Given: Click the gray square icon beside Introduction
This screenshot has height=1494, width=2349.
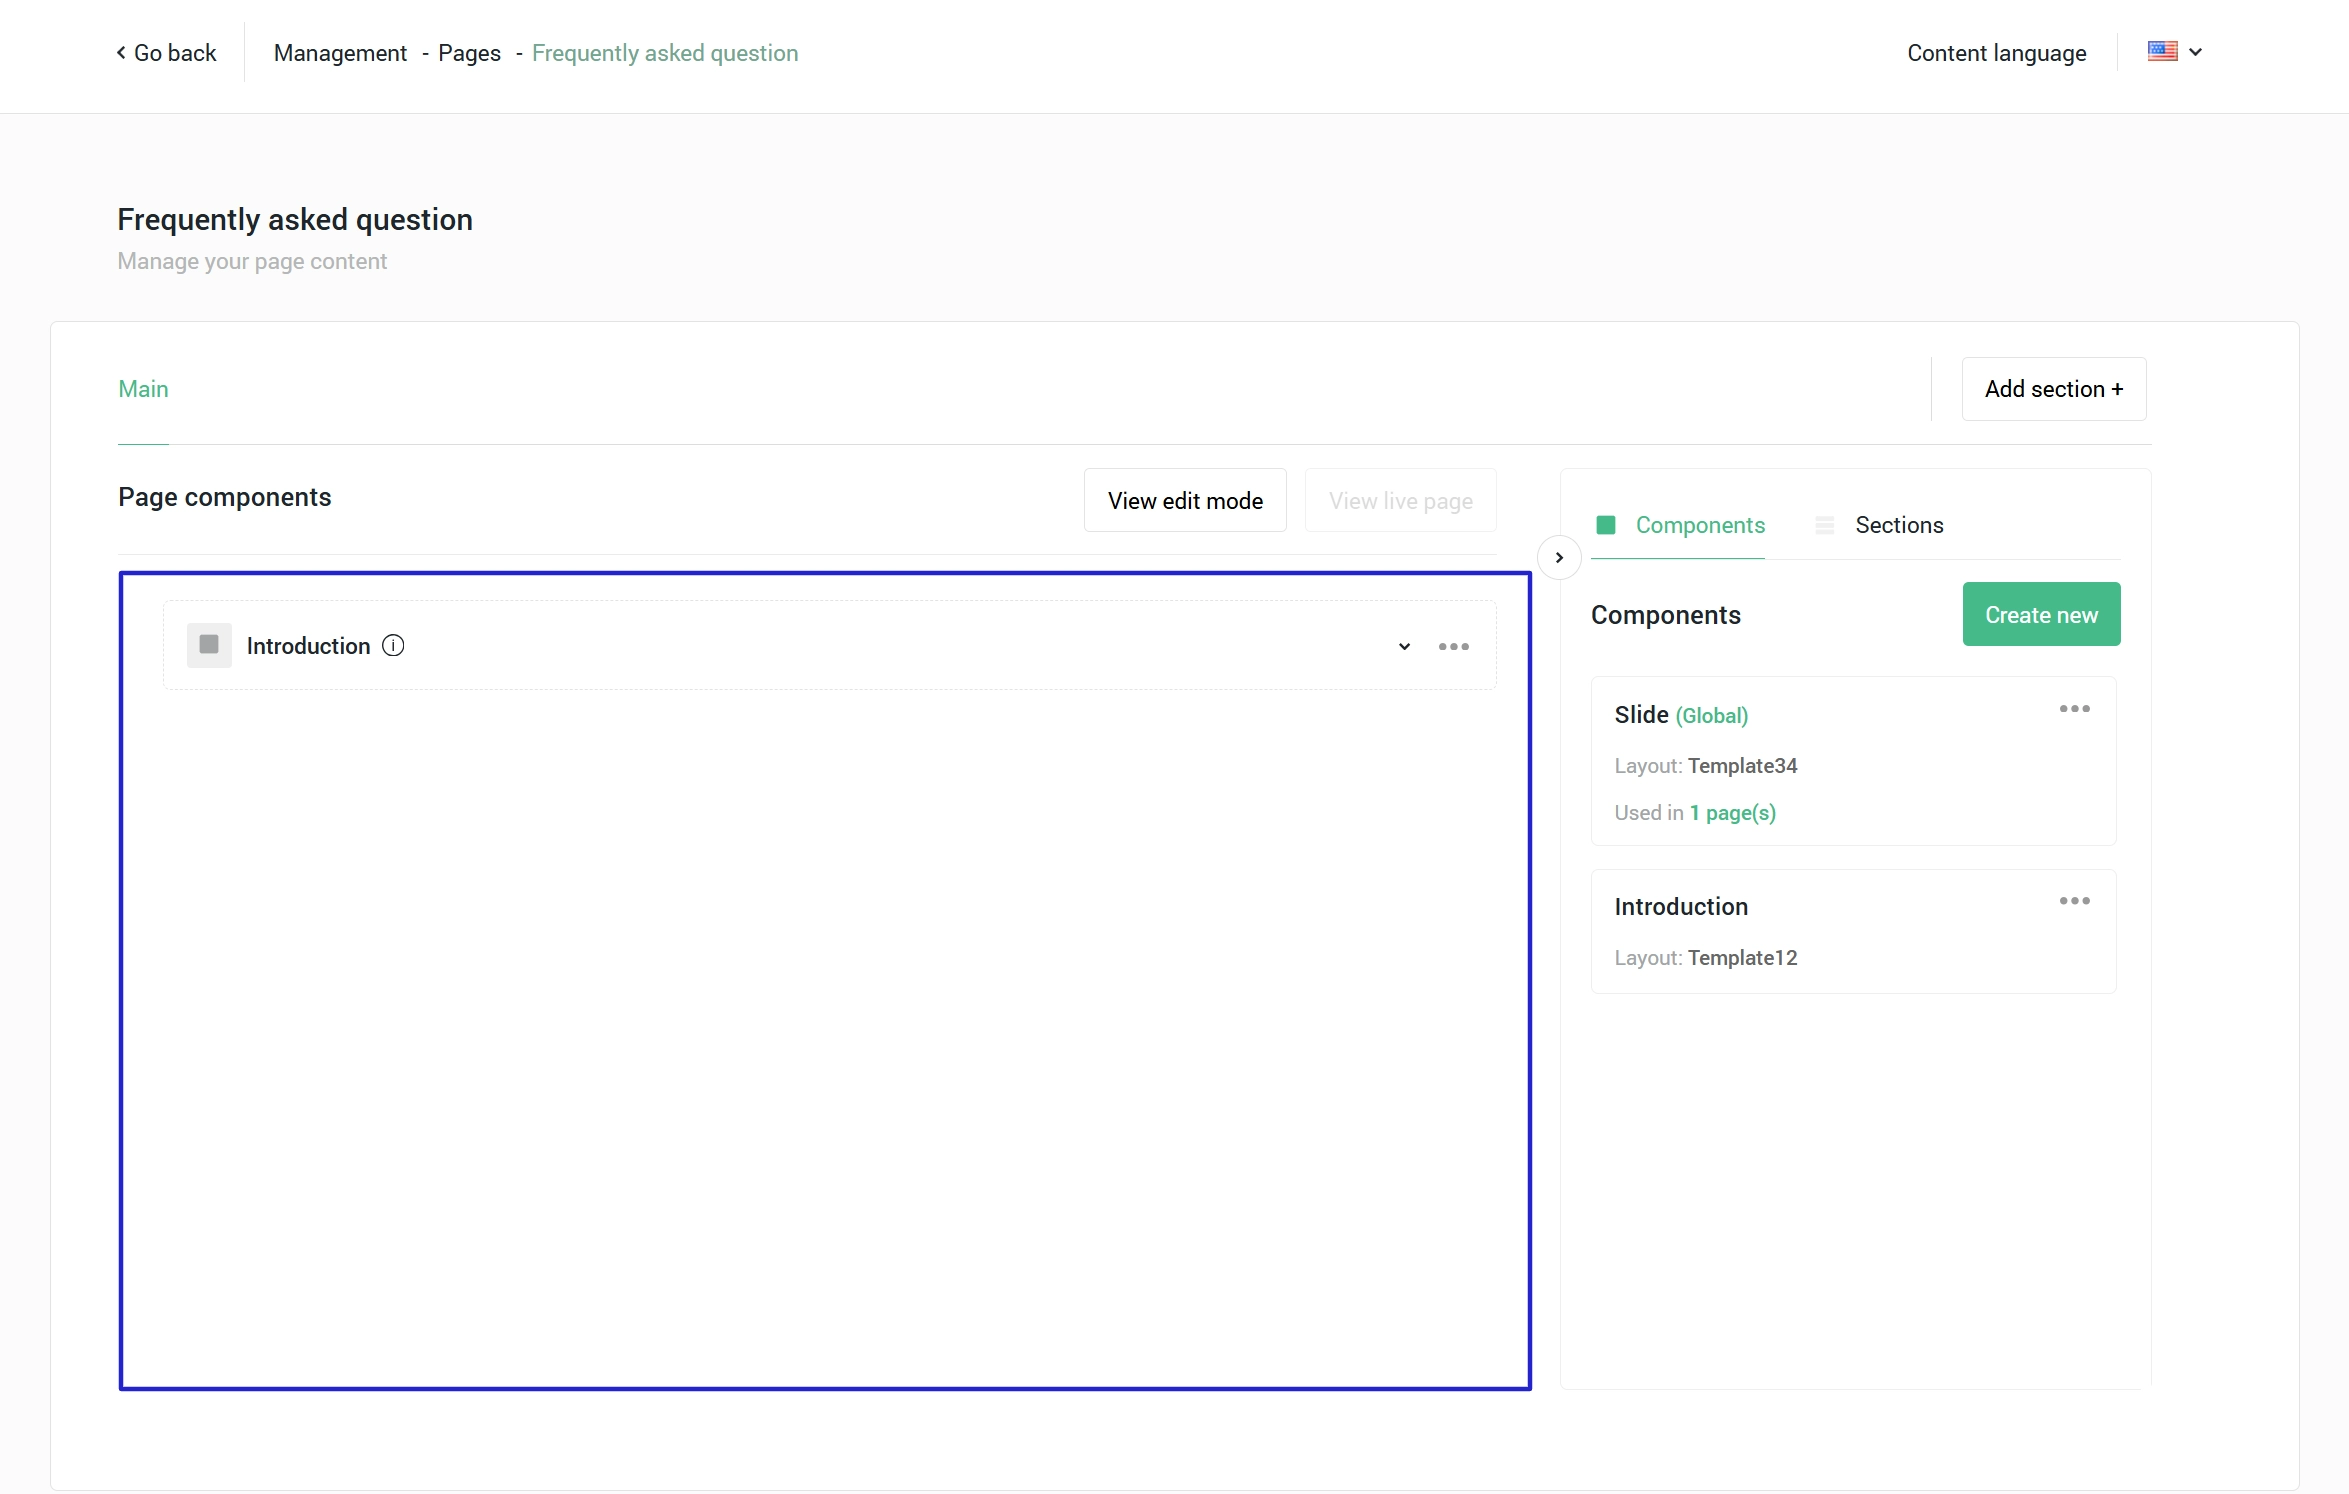Looking at the screenshot, I should 209,645.
